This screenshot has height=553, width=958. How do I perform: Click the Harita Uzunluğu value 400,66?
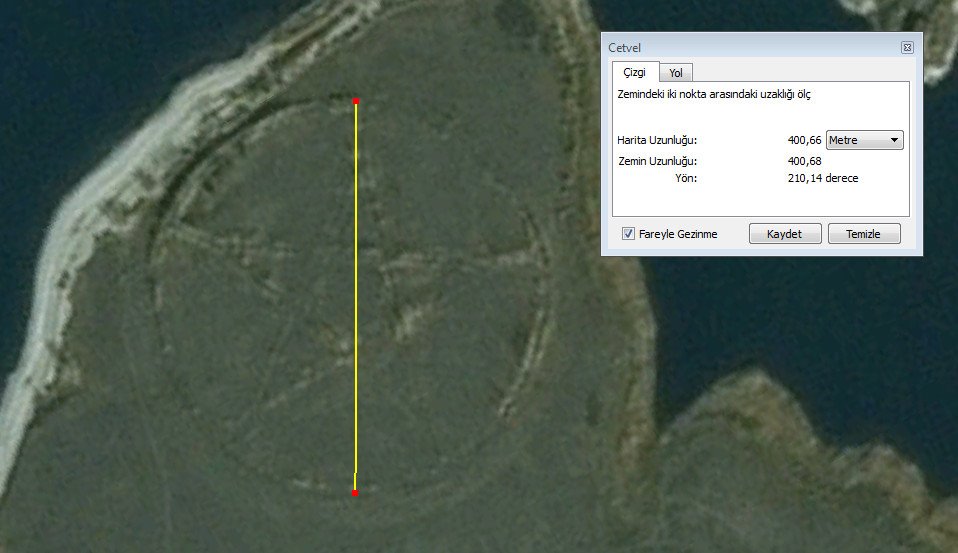(804, 141)
